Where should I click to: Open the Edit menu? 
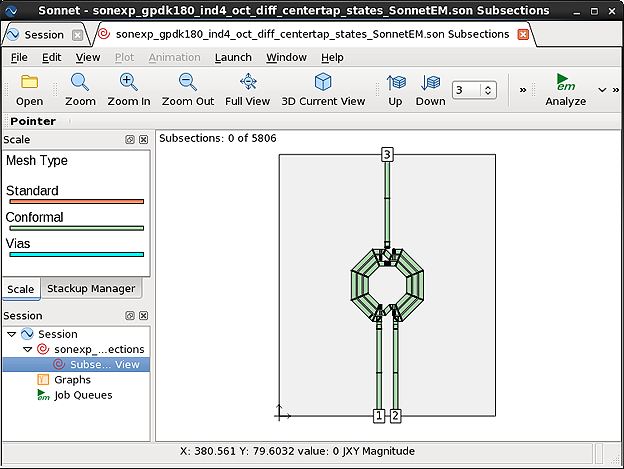point(52,57)
